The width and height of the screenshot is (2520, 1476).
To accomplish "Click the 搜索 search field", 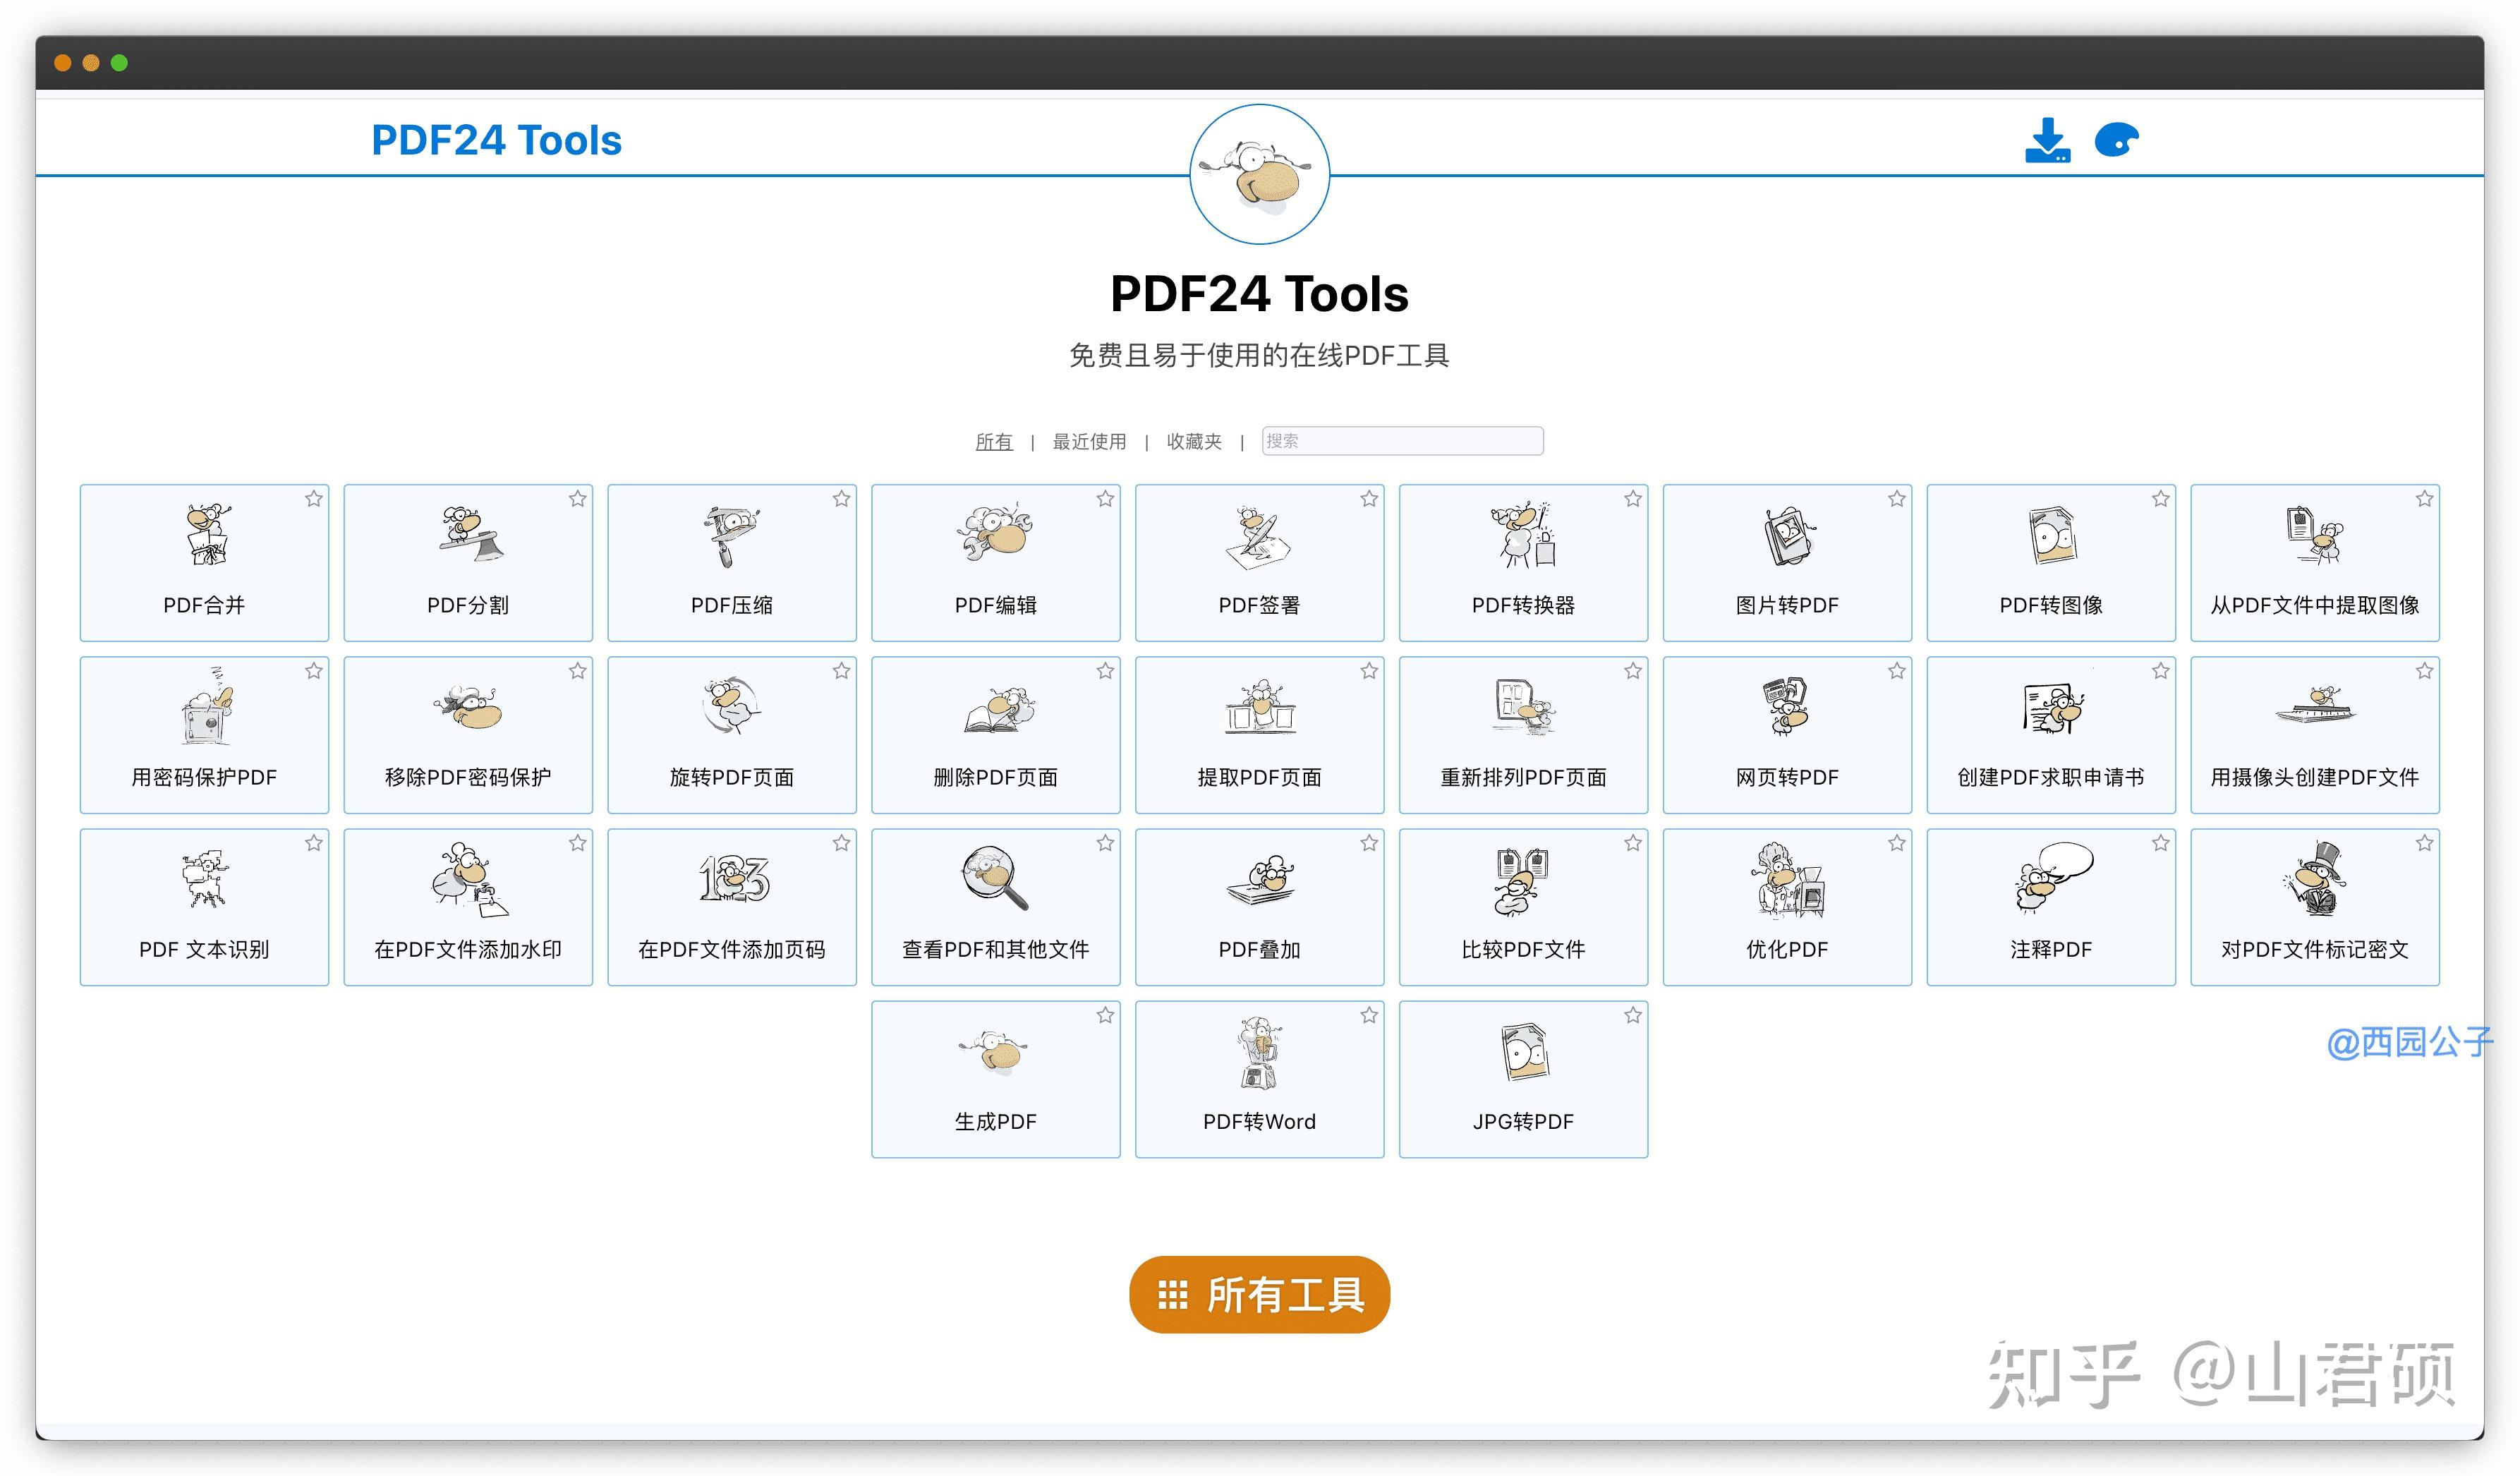I will (1402, 441).
